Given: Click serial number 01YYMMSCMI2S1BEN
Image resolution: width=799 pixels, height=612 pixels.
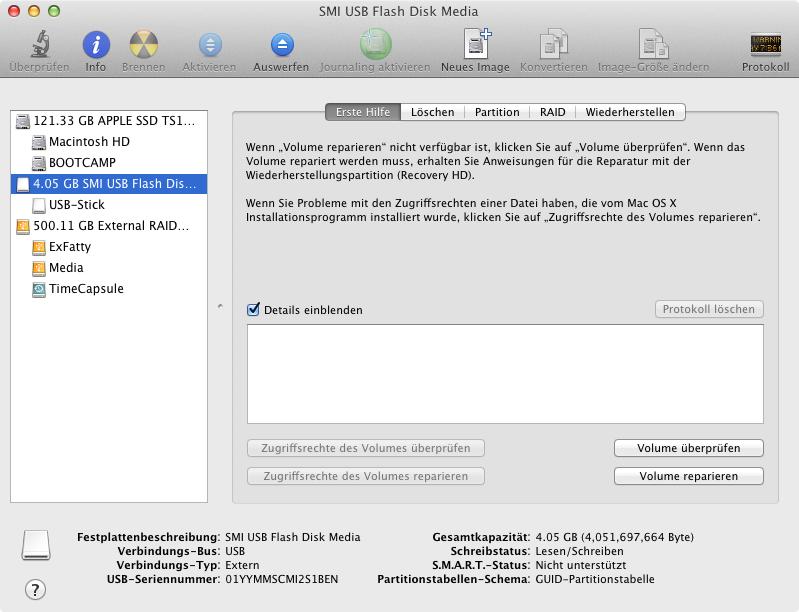Looking at the screenshot, I should [281, 579].
